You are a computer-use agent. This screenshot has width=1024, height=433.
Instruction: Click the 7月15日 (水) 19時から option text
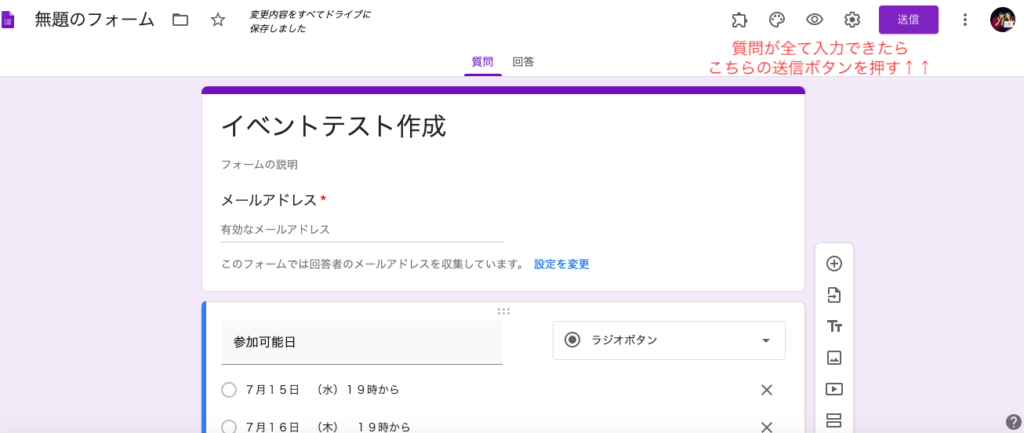coord(323,391)
